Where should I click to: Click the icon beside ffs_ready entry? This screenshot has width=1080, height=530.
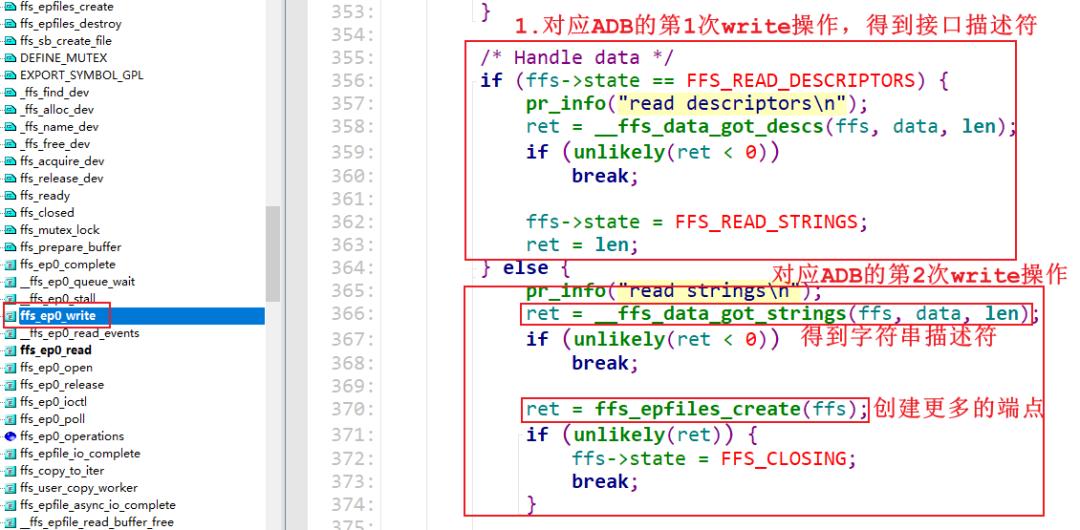[x=10, y=196]
